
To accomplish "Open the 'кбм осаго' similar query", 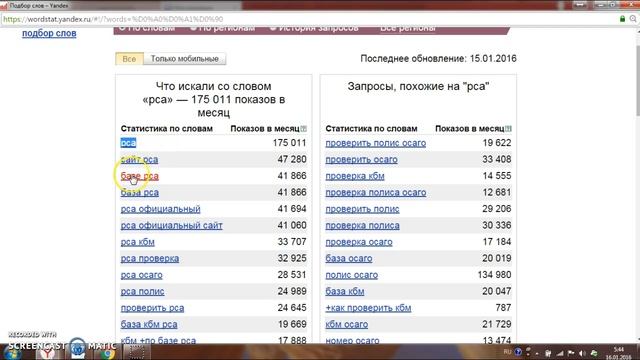I will click(x=347, y=324).
